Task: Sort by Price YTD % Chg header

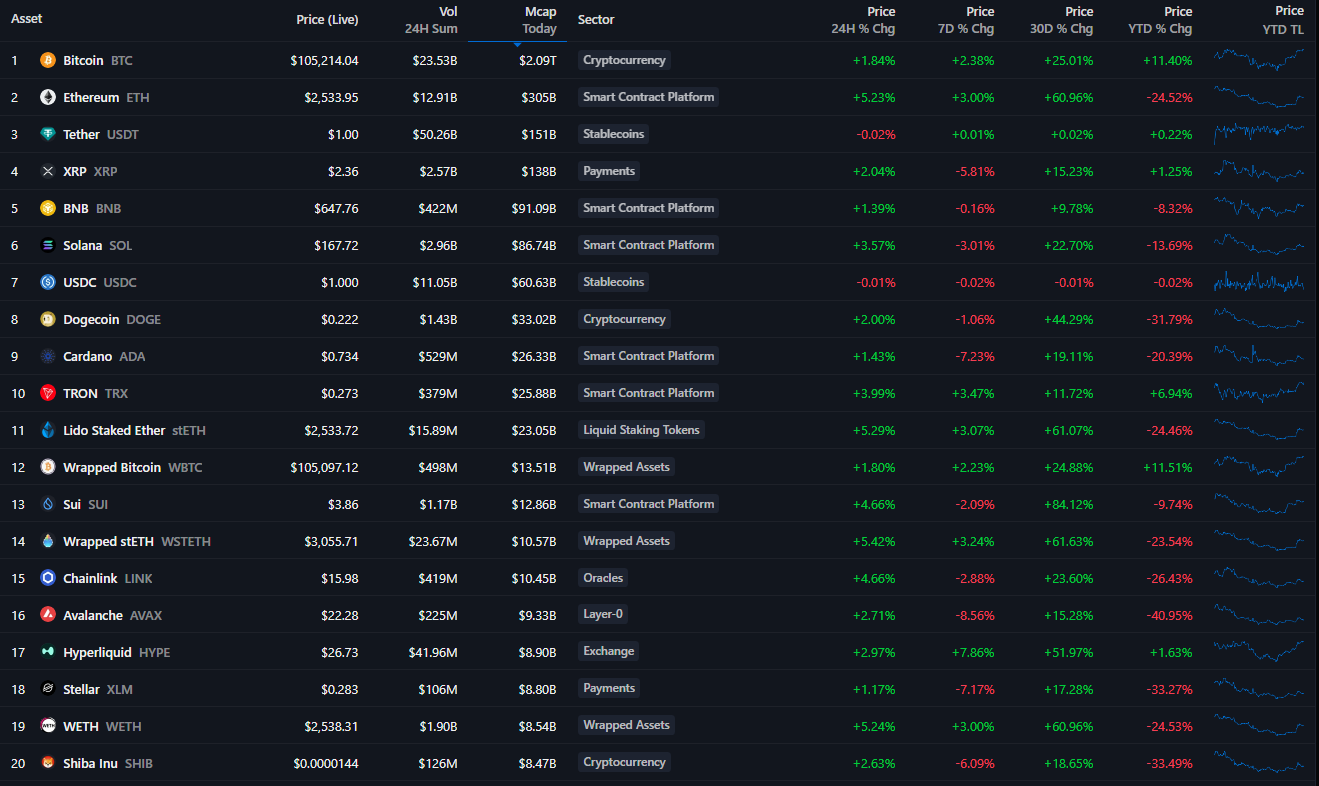Action: (x=1160, y=20)
